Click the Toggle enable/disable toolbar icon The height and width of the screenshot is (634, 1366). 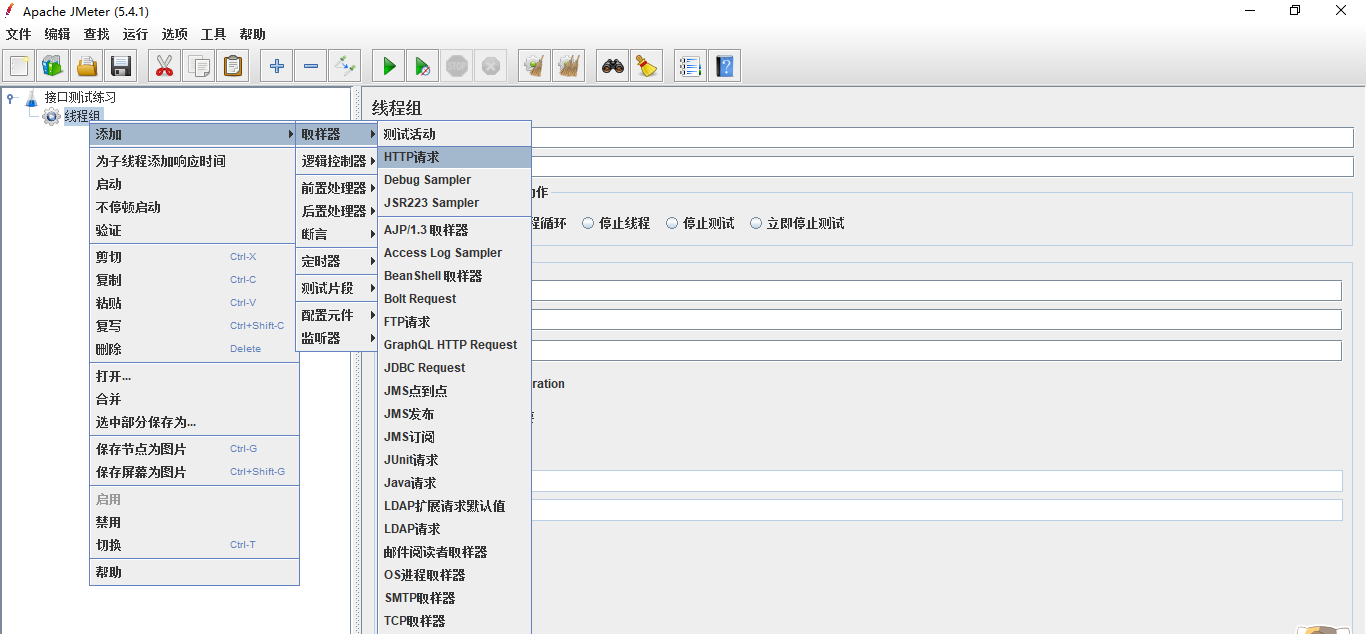(345, 66)
